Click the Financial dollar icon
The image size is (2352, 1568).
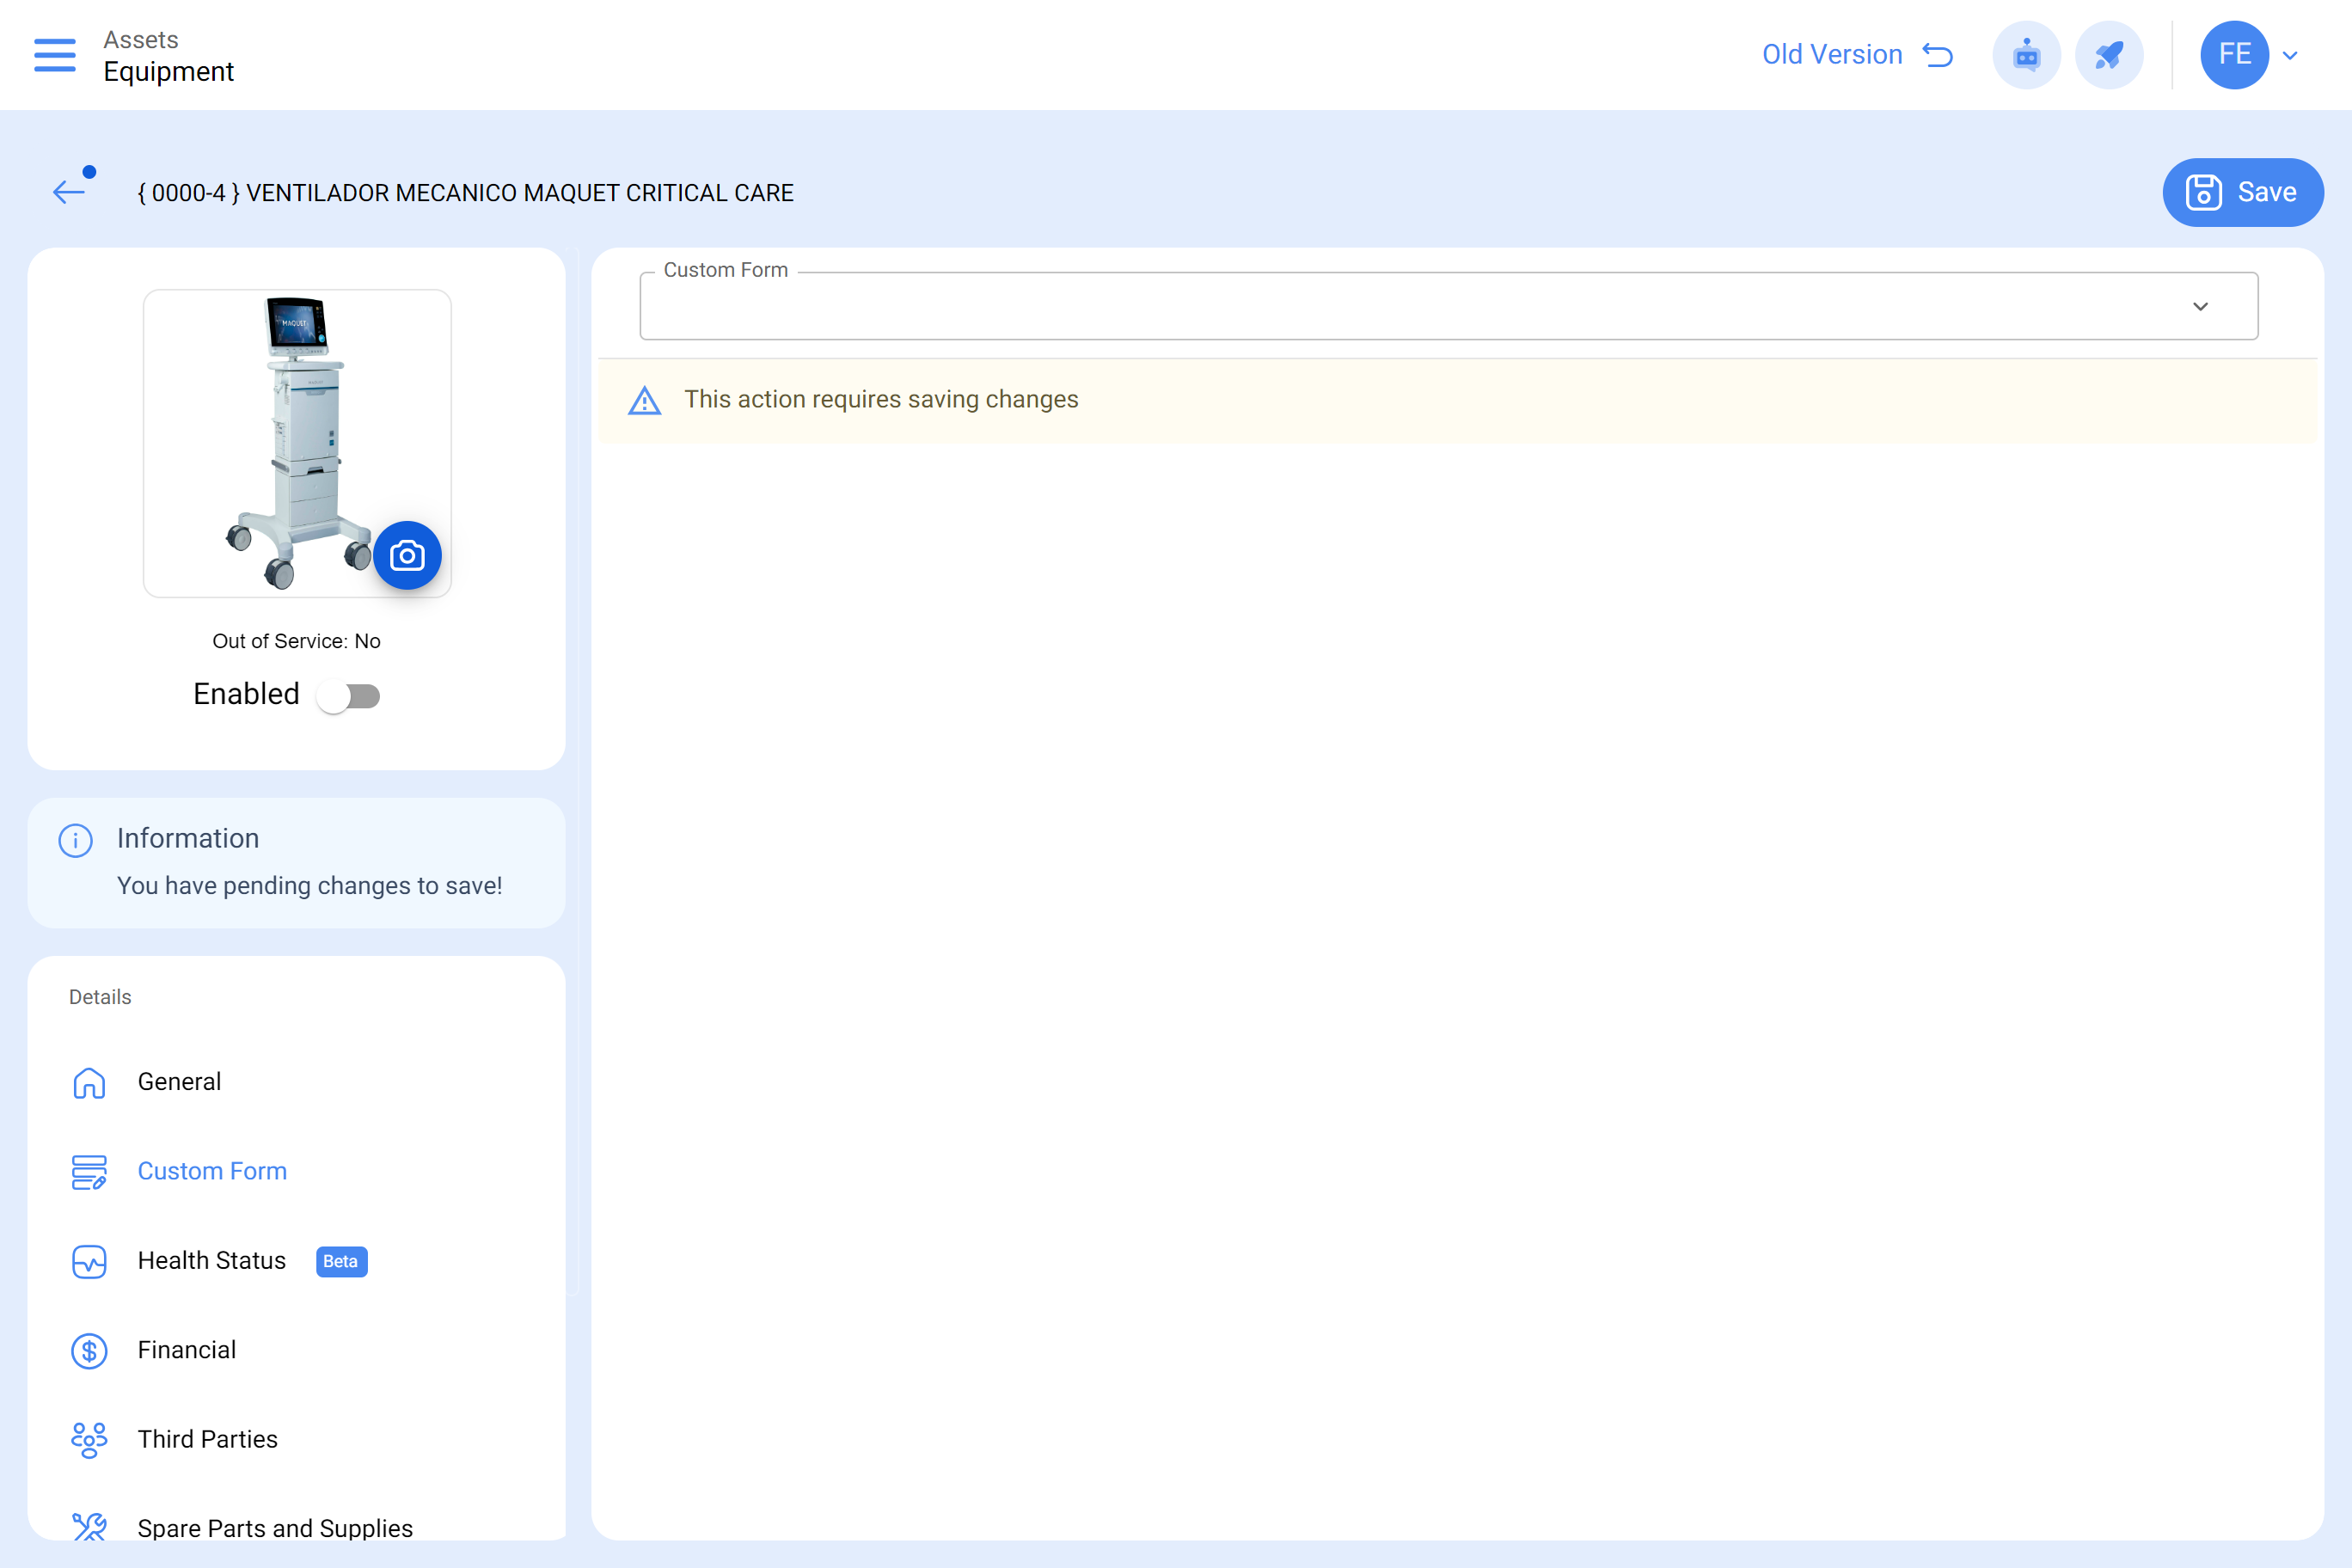[x=89, y=1351]
